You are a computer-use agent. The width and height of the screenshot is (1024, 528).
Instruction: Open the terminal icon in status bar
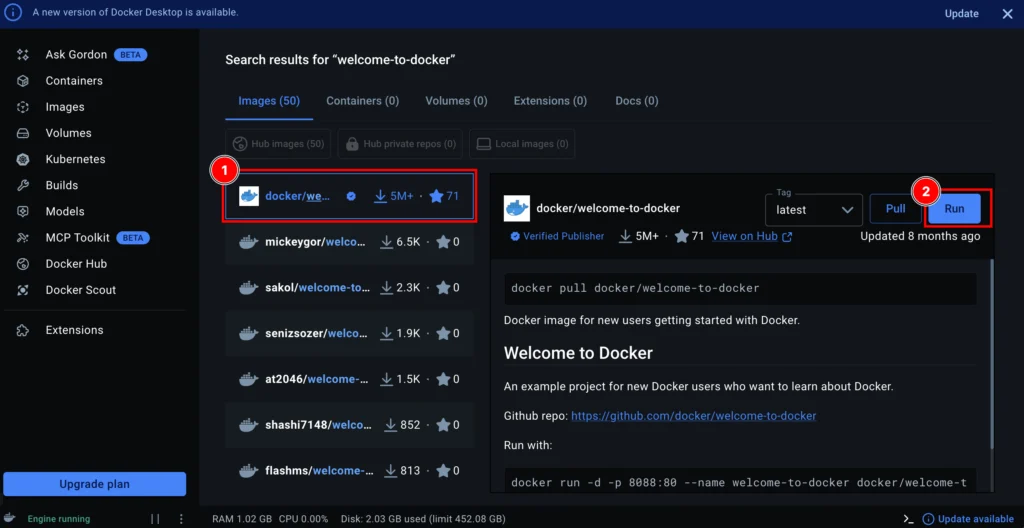908,519
